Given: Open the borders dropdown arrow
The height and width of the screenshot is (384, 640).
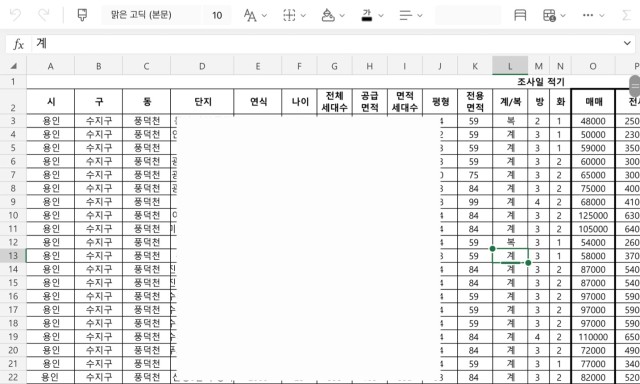Looking at the screenshot, I should point(303,16).
